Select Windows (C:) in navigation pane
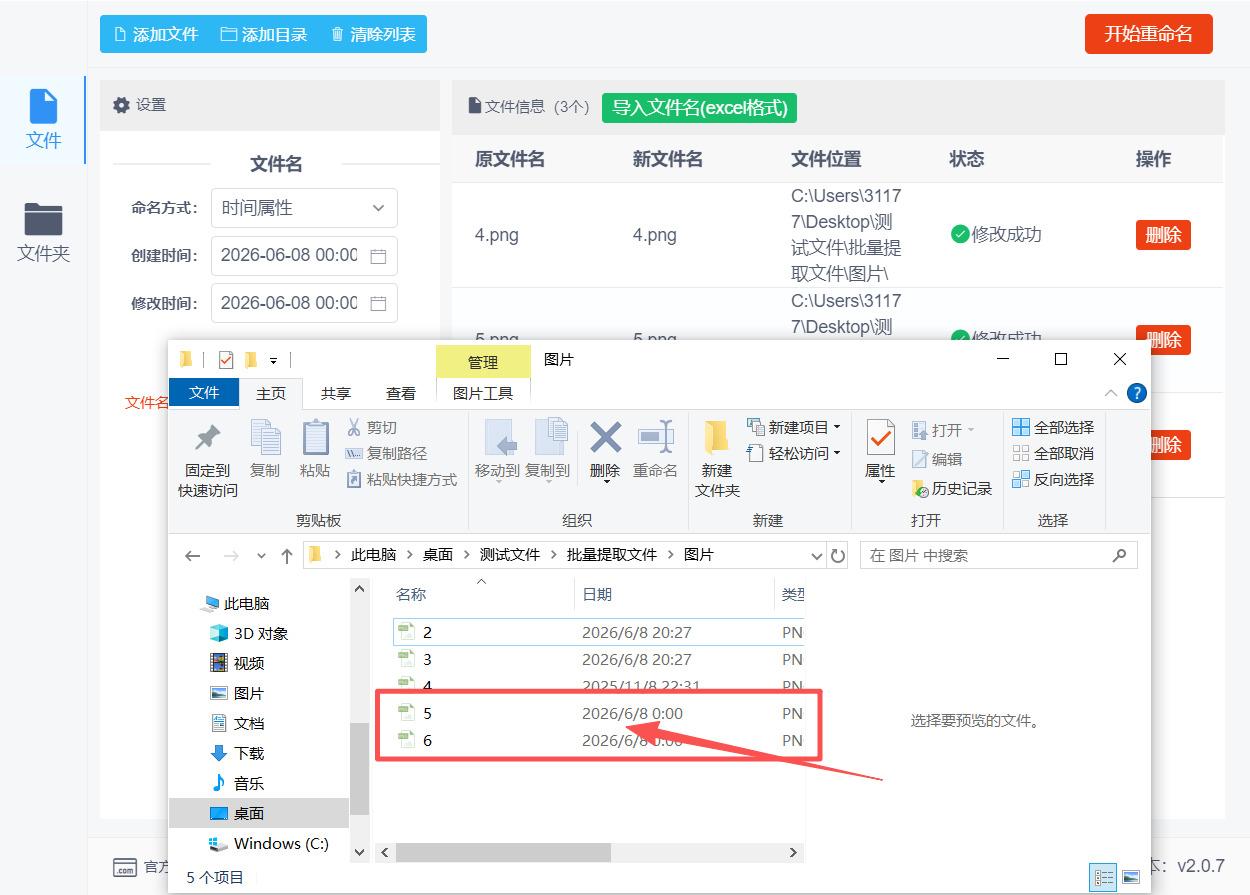1250x895 pixels. [269, 843]
